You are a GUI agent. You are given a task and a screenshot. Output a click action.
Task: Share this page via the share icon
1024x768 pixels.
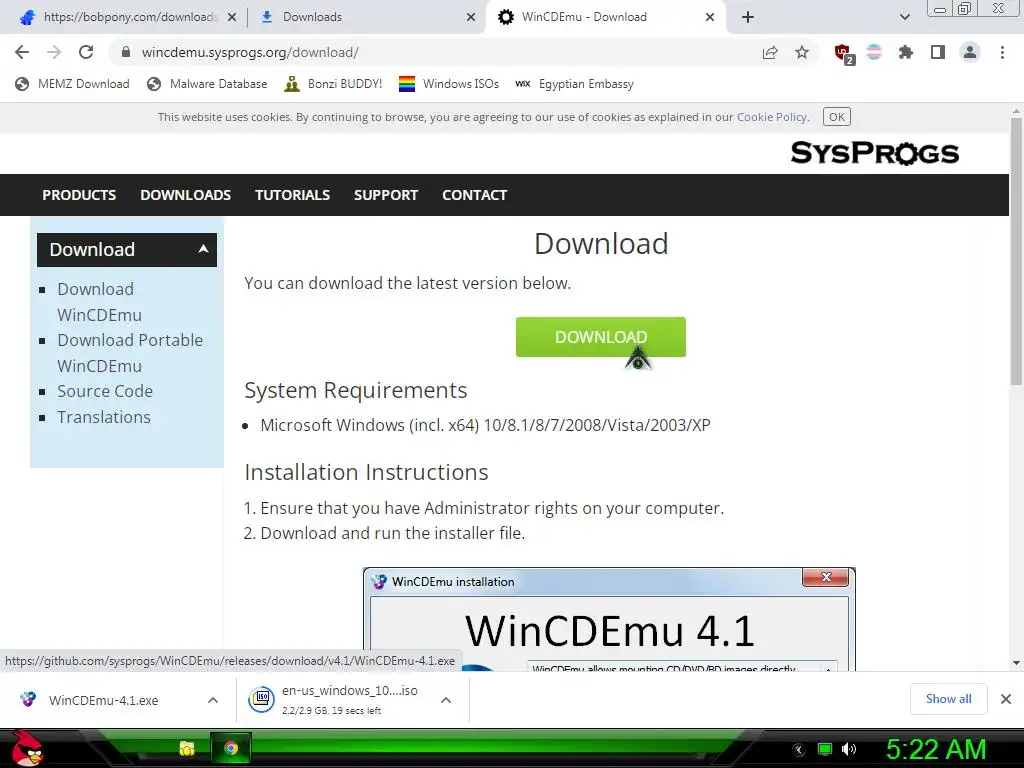[770, 53]
